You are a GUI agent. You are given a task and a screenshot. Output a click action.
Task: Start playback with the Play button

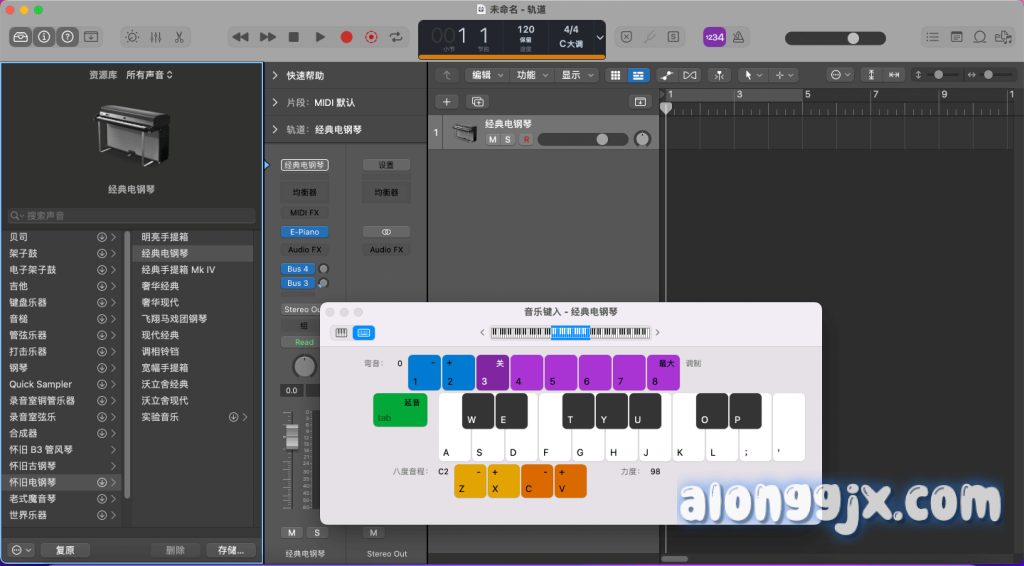tap(320, 37)
